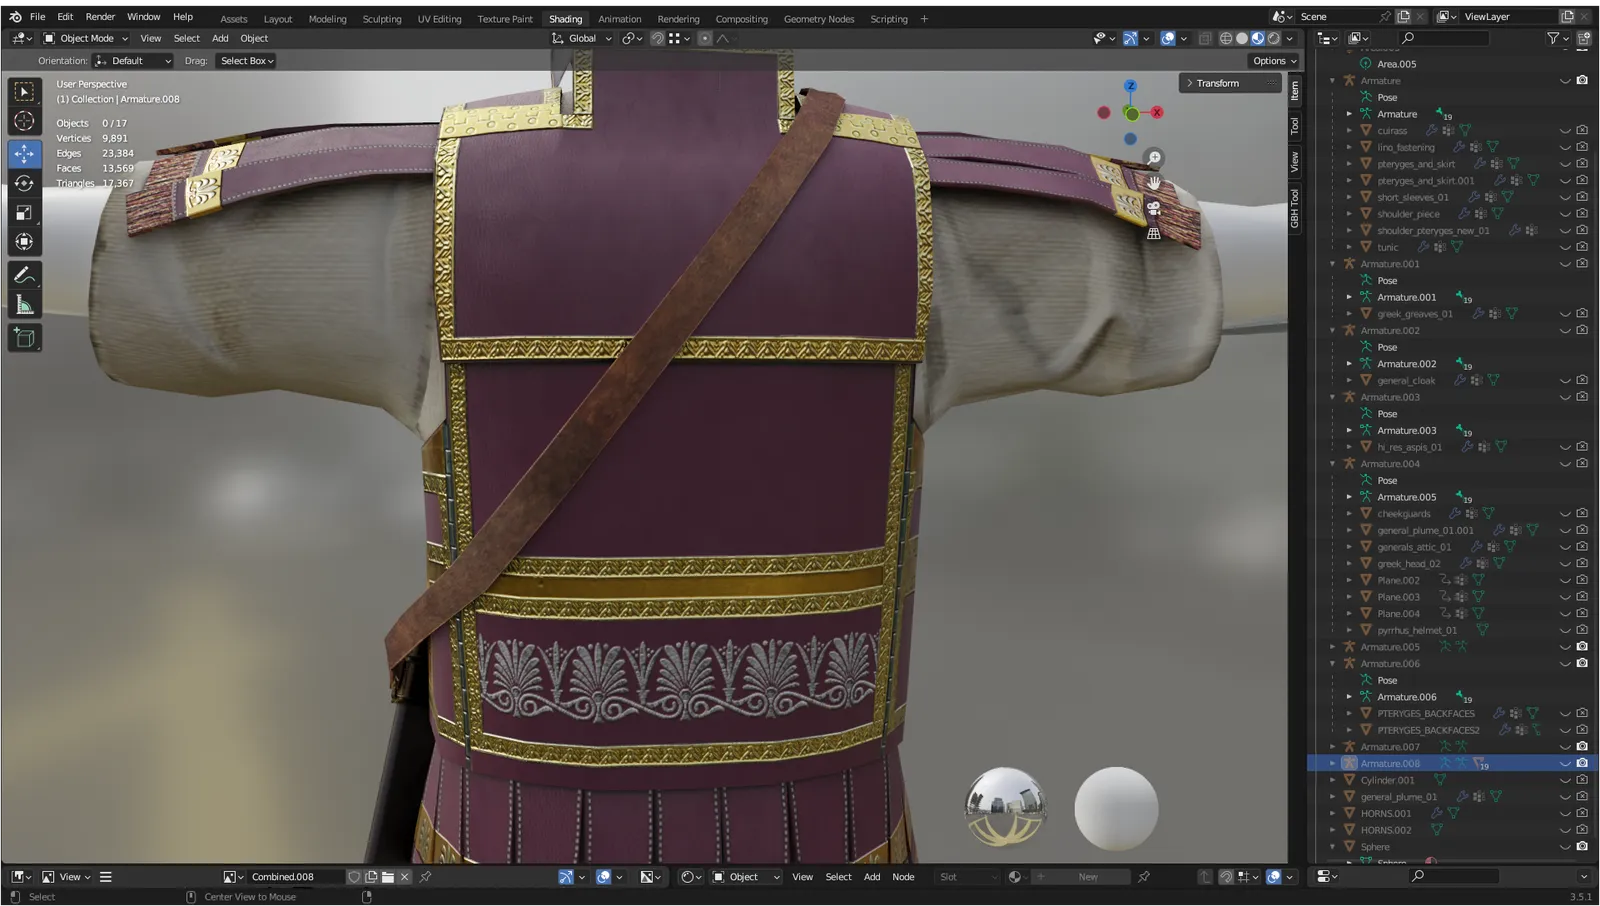Open the GBH Tool sidebar tab
Viewport: 1600px width, 906px height.
point(1295,209)
